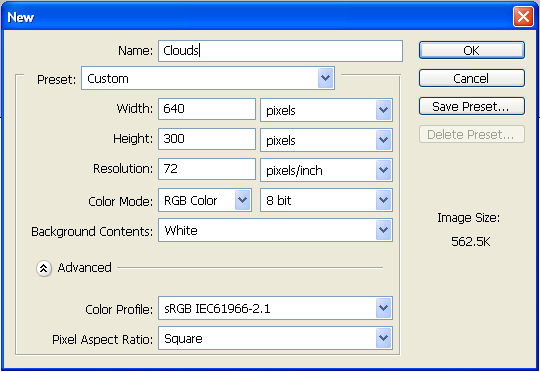Image resolution: width=540 pixels, height=372 pixels.
Task: Click the OK button
Action: point(472,50)
